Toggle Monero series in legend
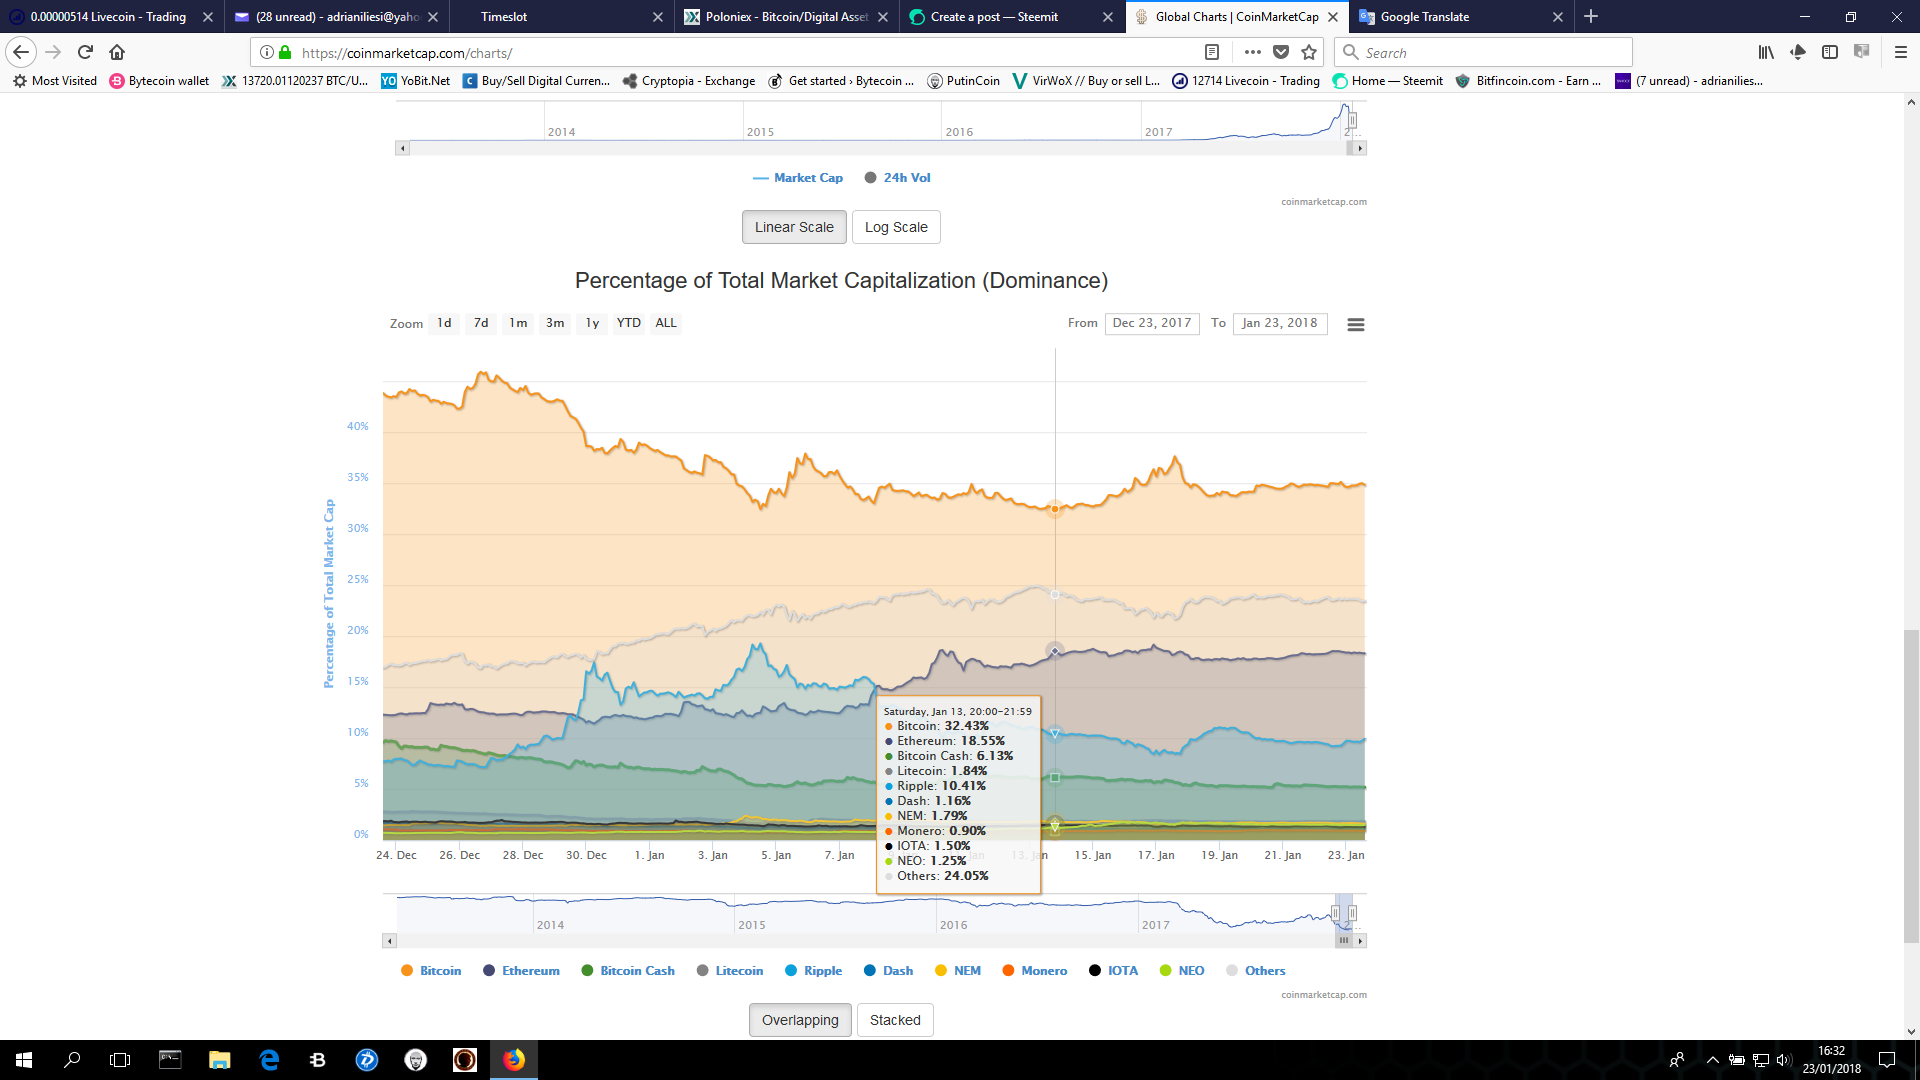This screenshot has width=1920, height=1080. pos(1035,971)
